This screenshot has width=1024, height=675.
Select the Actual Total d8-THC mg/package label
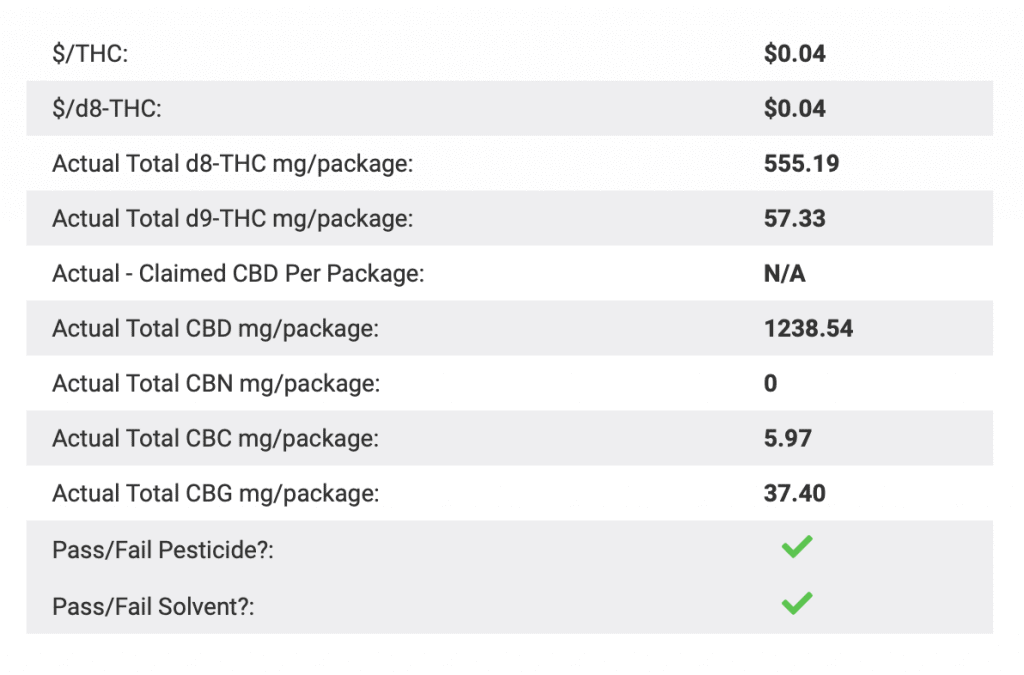click(x=232, y=164)
